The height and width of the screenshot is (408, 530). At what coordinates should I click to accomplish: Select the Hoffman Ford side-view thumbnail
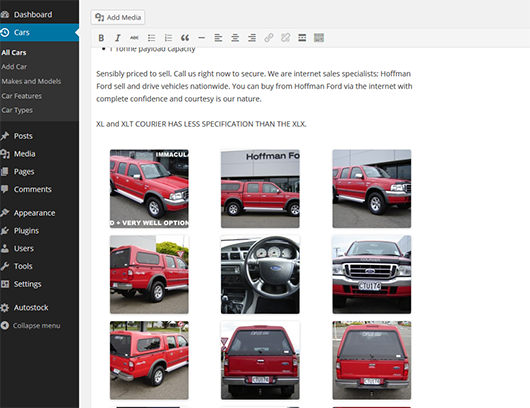tap(260, 189)
